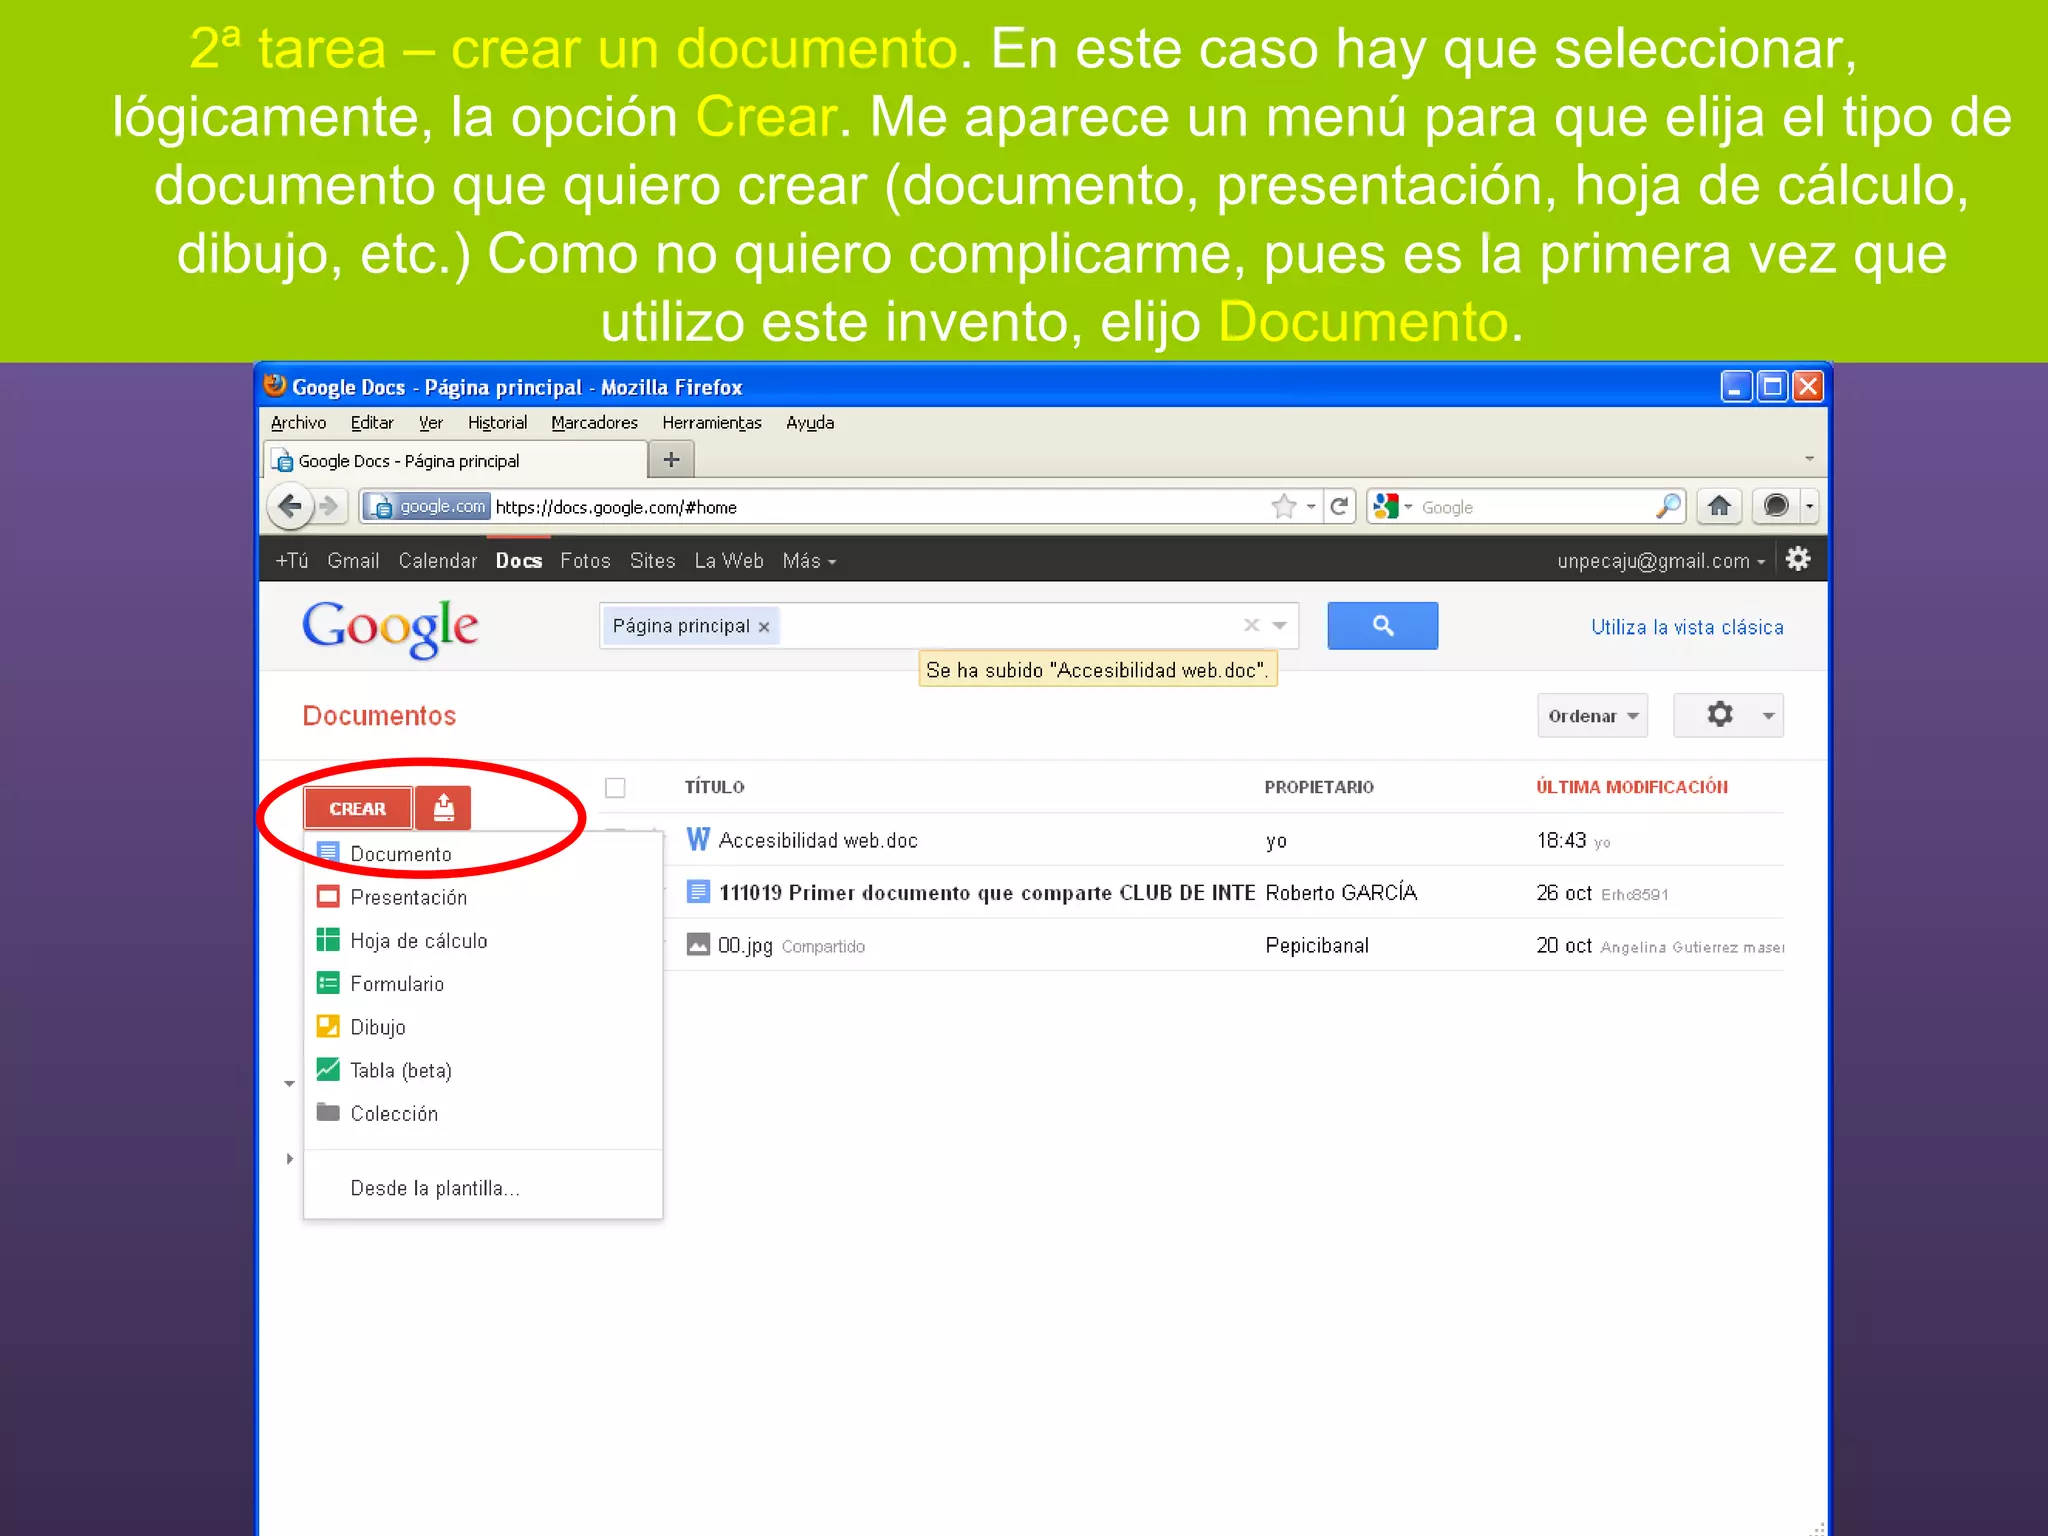Clear the Docs search box with X
The width and height of the screenshot is (2048, 1536).
[x=1251, y=625]
